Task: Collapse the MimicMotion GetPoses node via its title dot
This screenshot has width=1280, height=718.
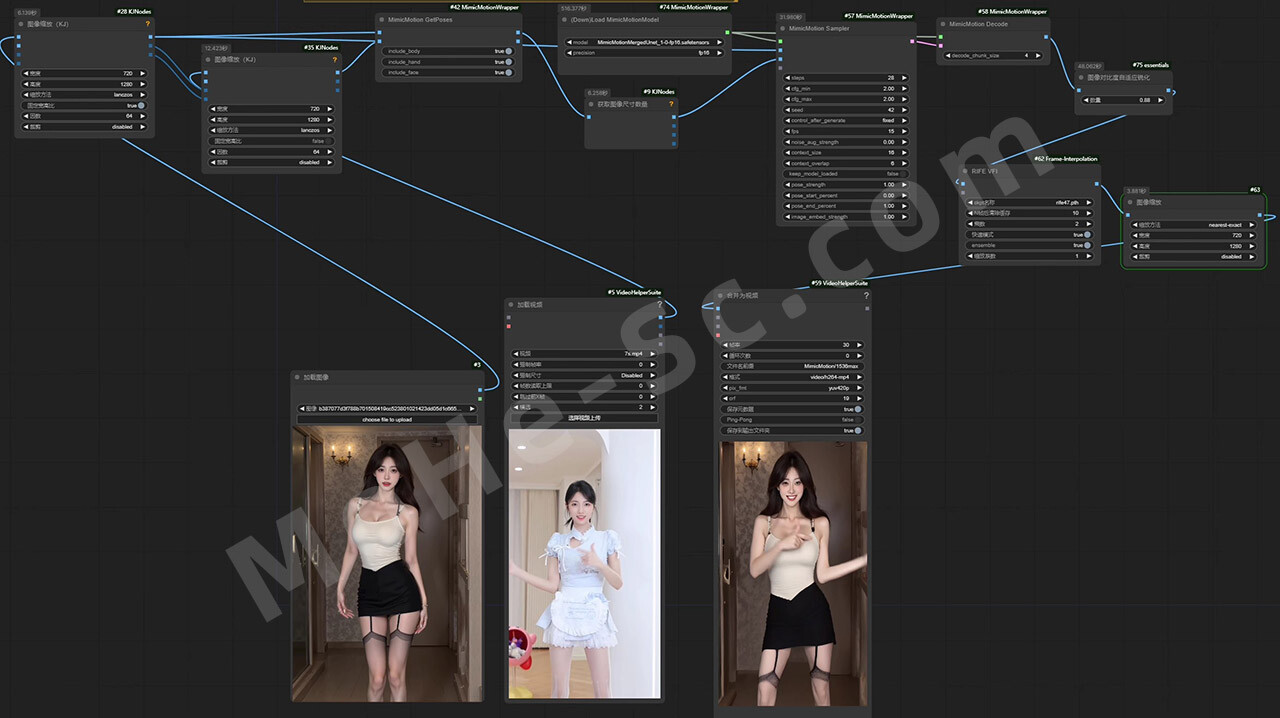Action: (x=381, y=19)
